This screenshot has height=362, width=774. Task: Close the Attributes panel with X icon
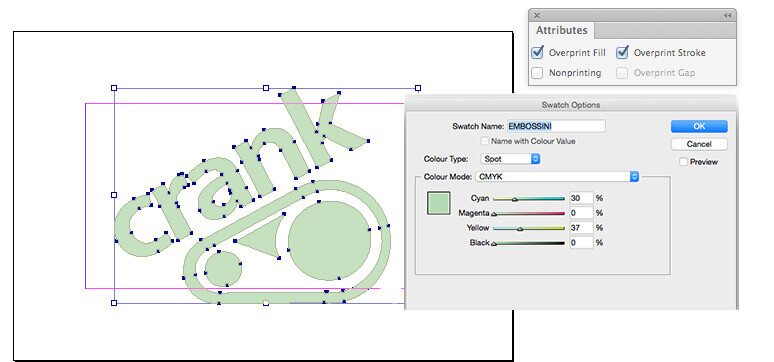[x=537, y=15]
